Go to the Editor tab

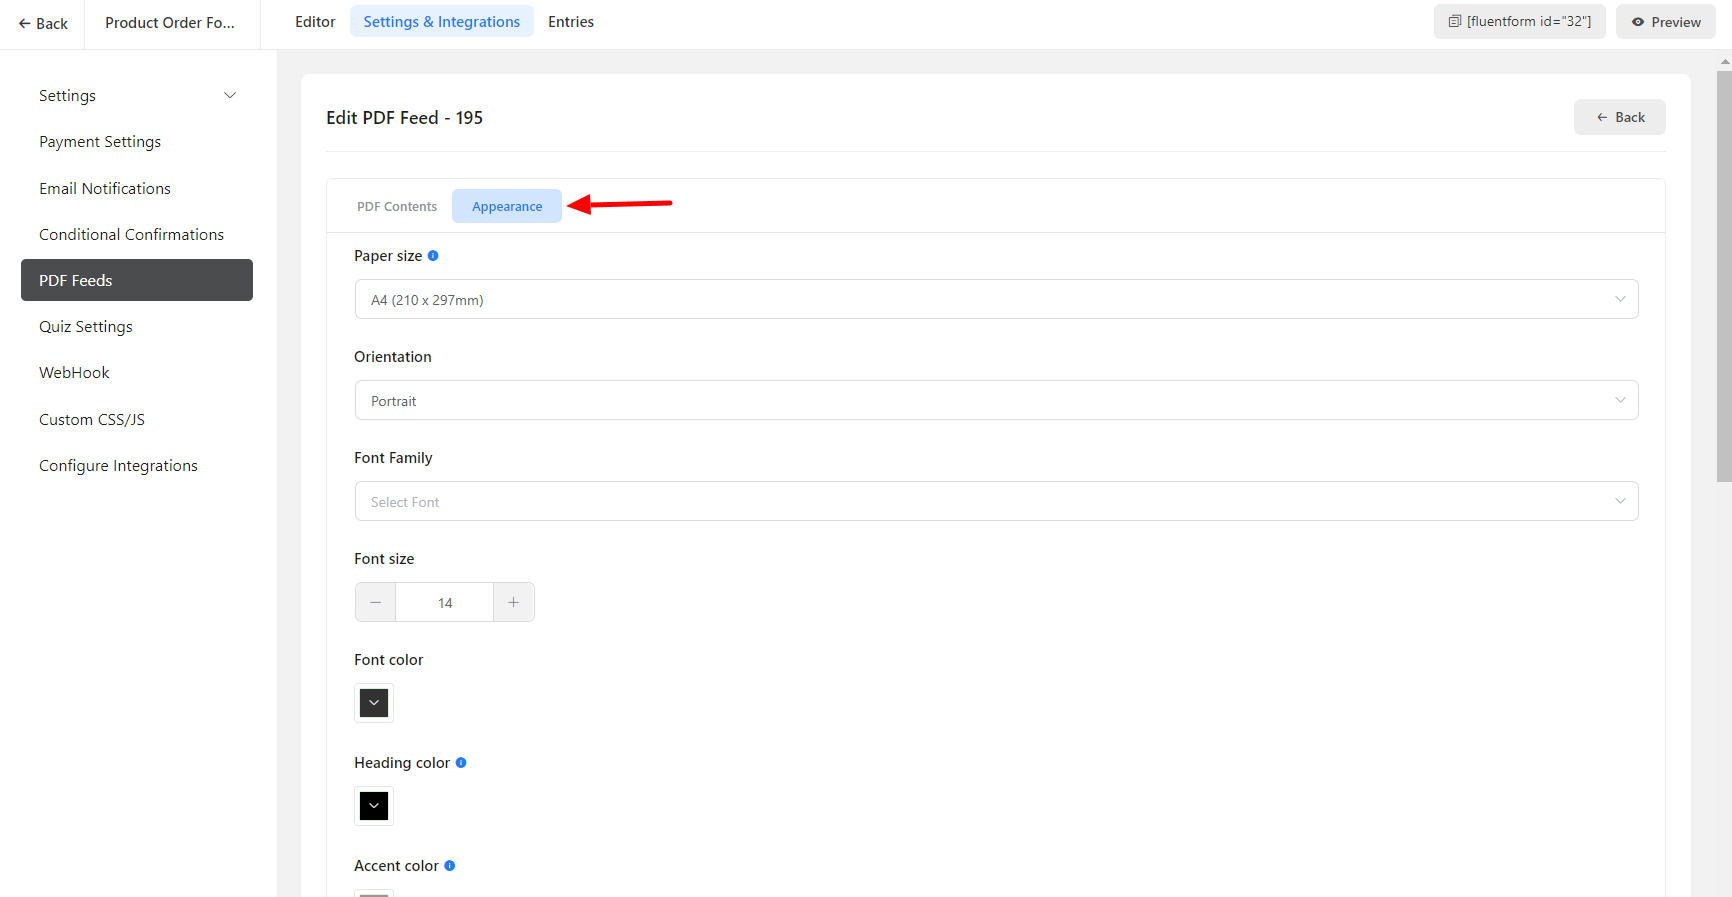pos(315,22)
